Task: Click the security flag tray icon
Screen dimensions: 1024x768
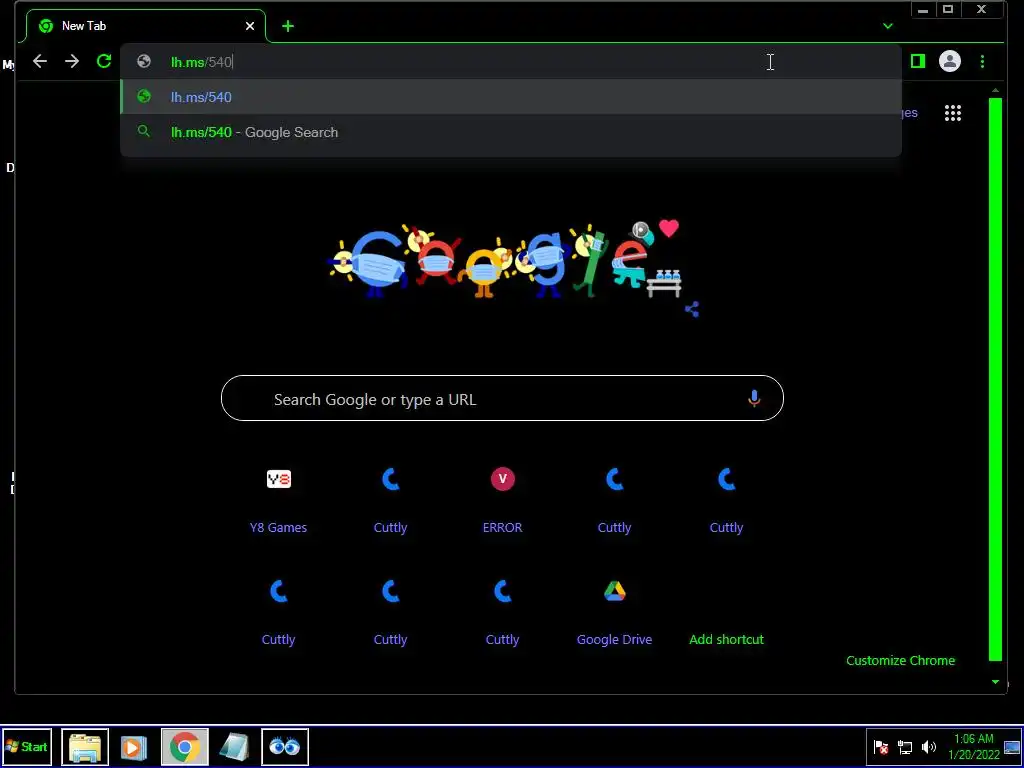Action: pos(880,747)
